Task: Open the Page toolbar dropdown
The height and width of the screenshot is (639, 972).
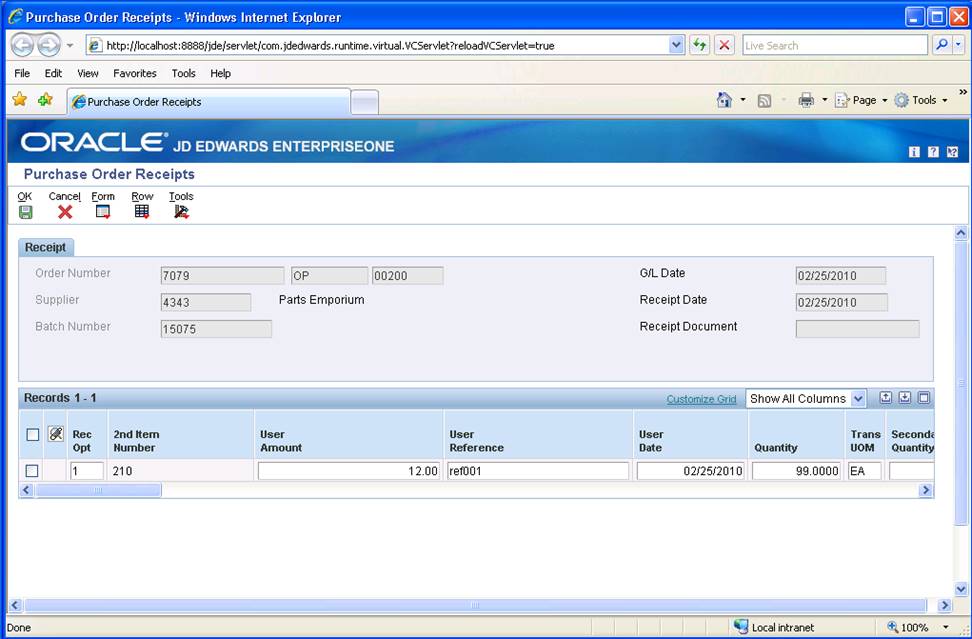Action: click(862, 100)
